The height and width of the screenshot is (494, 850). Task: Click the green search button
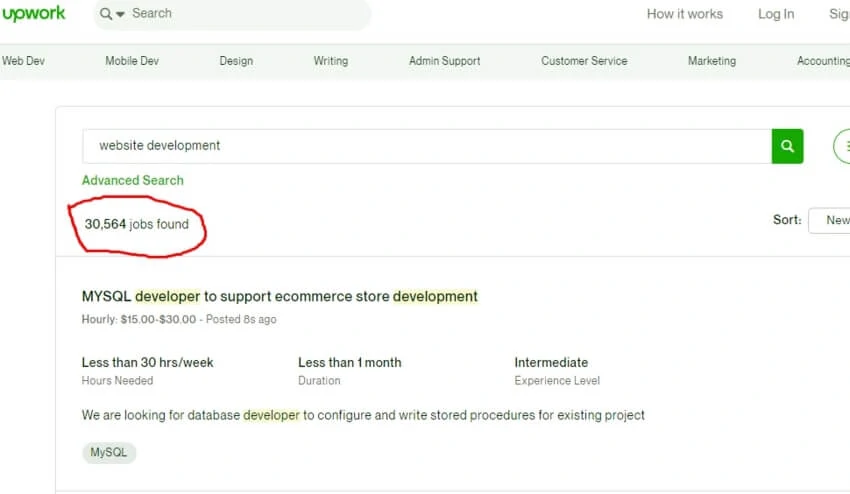[x=787, y=146]
